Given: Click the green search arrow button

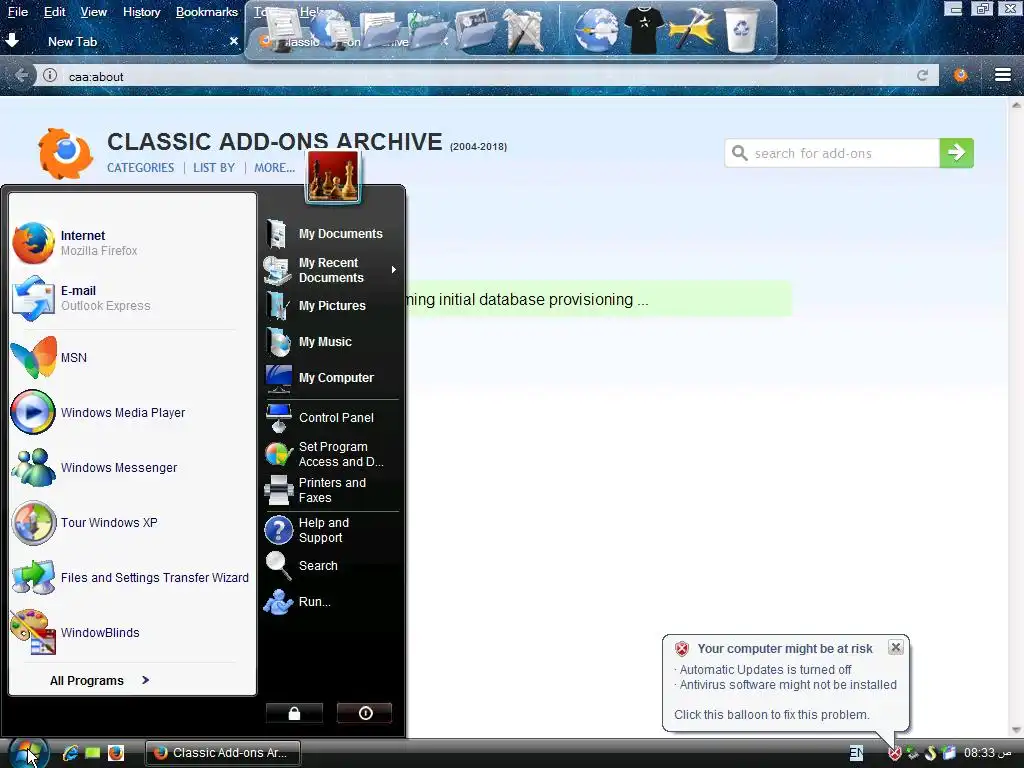Looking at the screenshot, I should coord(957,153).
